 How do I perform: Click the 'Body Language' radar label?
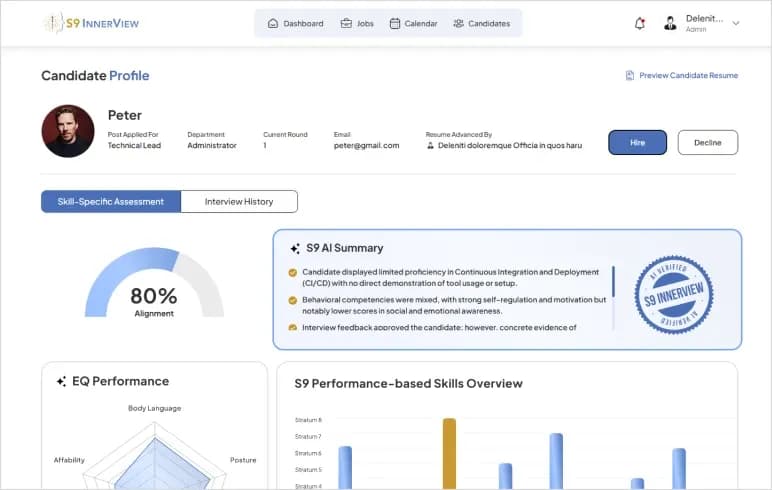tap(155, 408)
